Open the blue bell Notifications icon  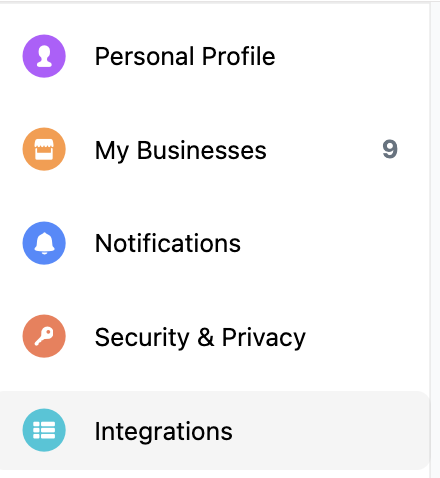coord(44,243)
